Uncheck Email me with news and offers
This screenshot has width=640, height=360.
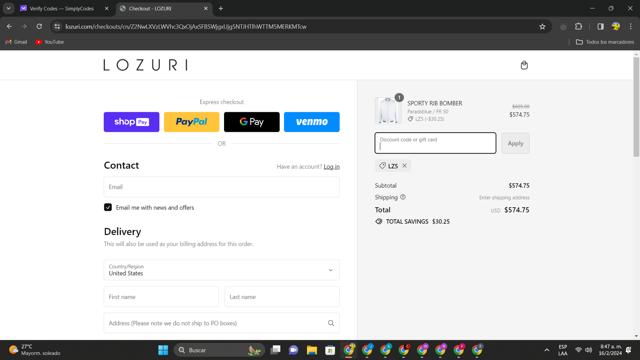tap(108, 207)
